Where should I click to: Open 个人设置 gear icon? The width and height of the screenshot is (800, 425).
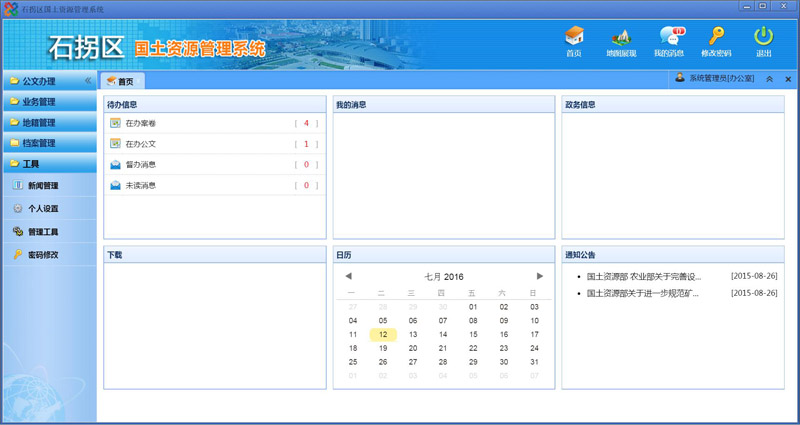point(18,209)
